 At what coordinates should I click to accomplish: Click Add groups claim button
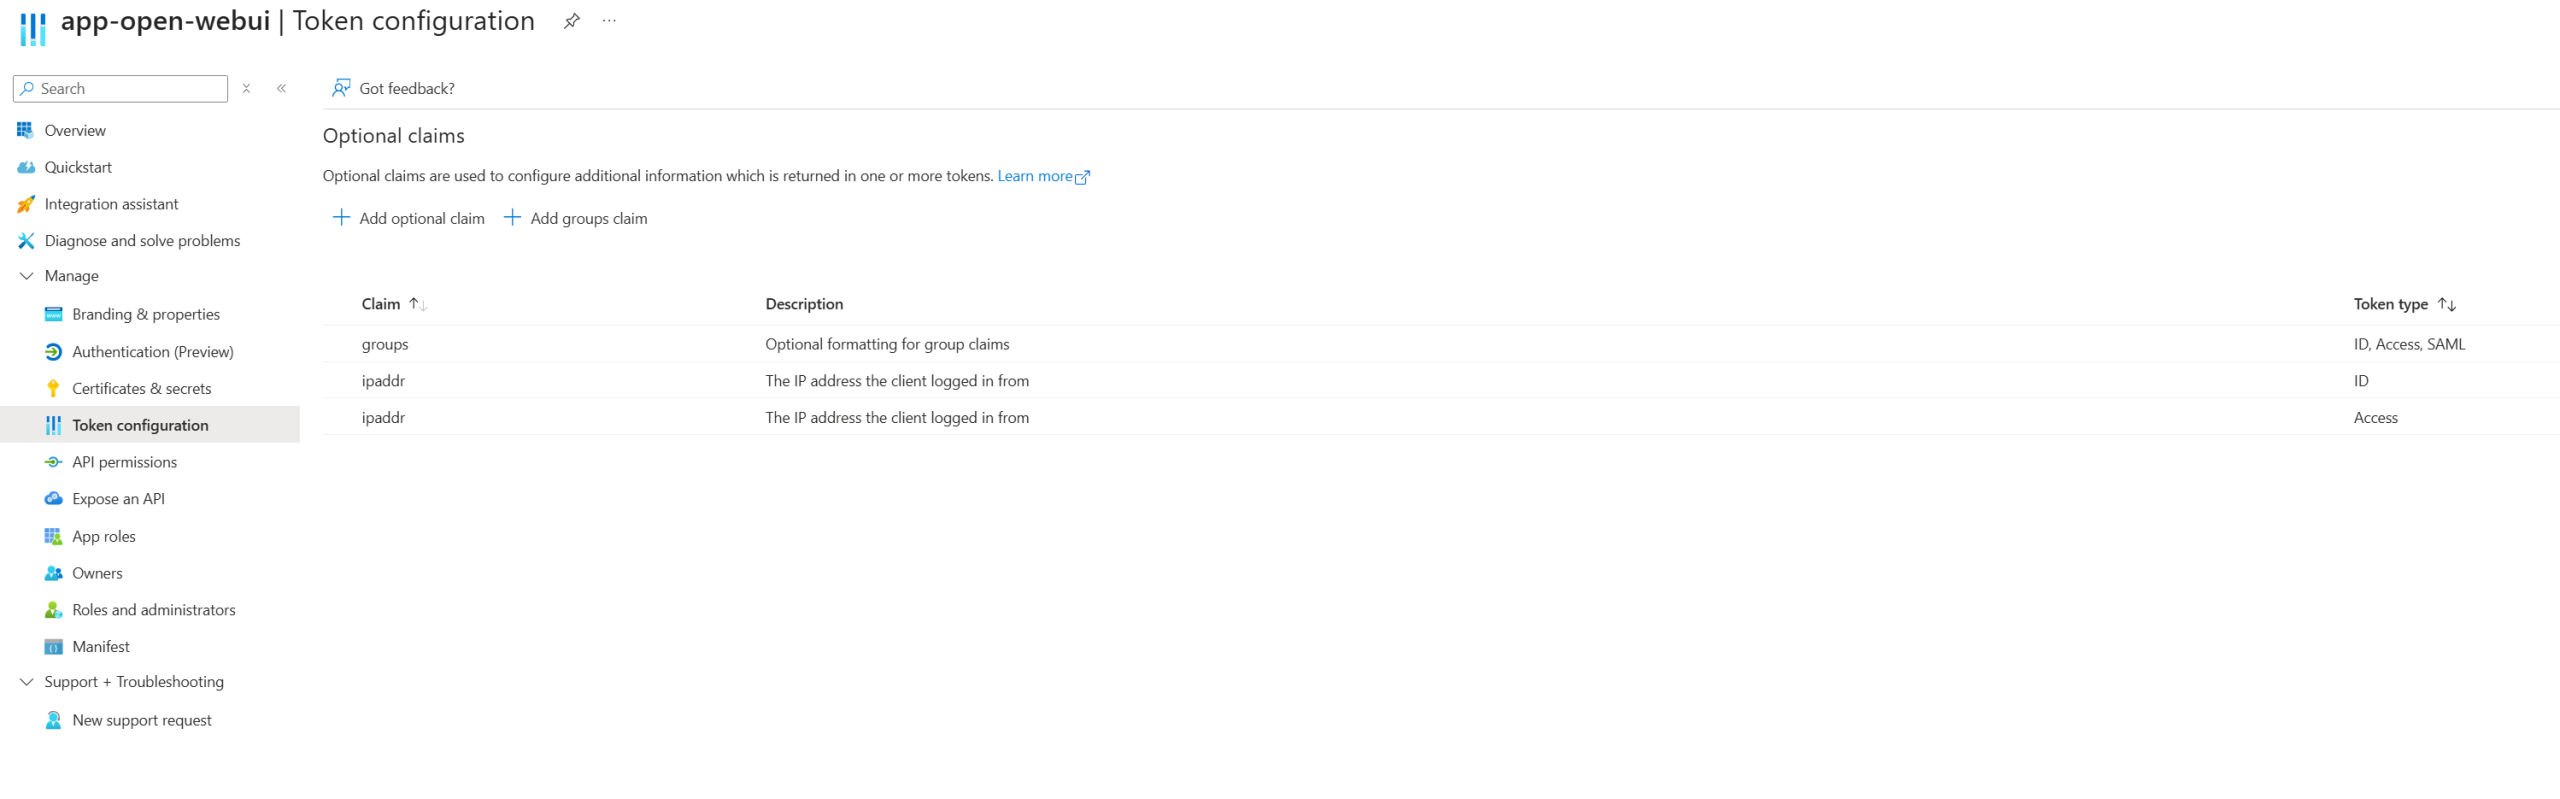click(x=576, y=218)
